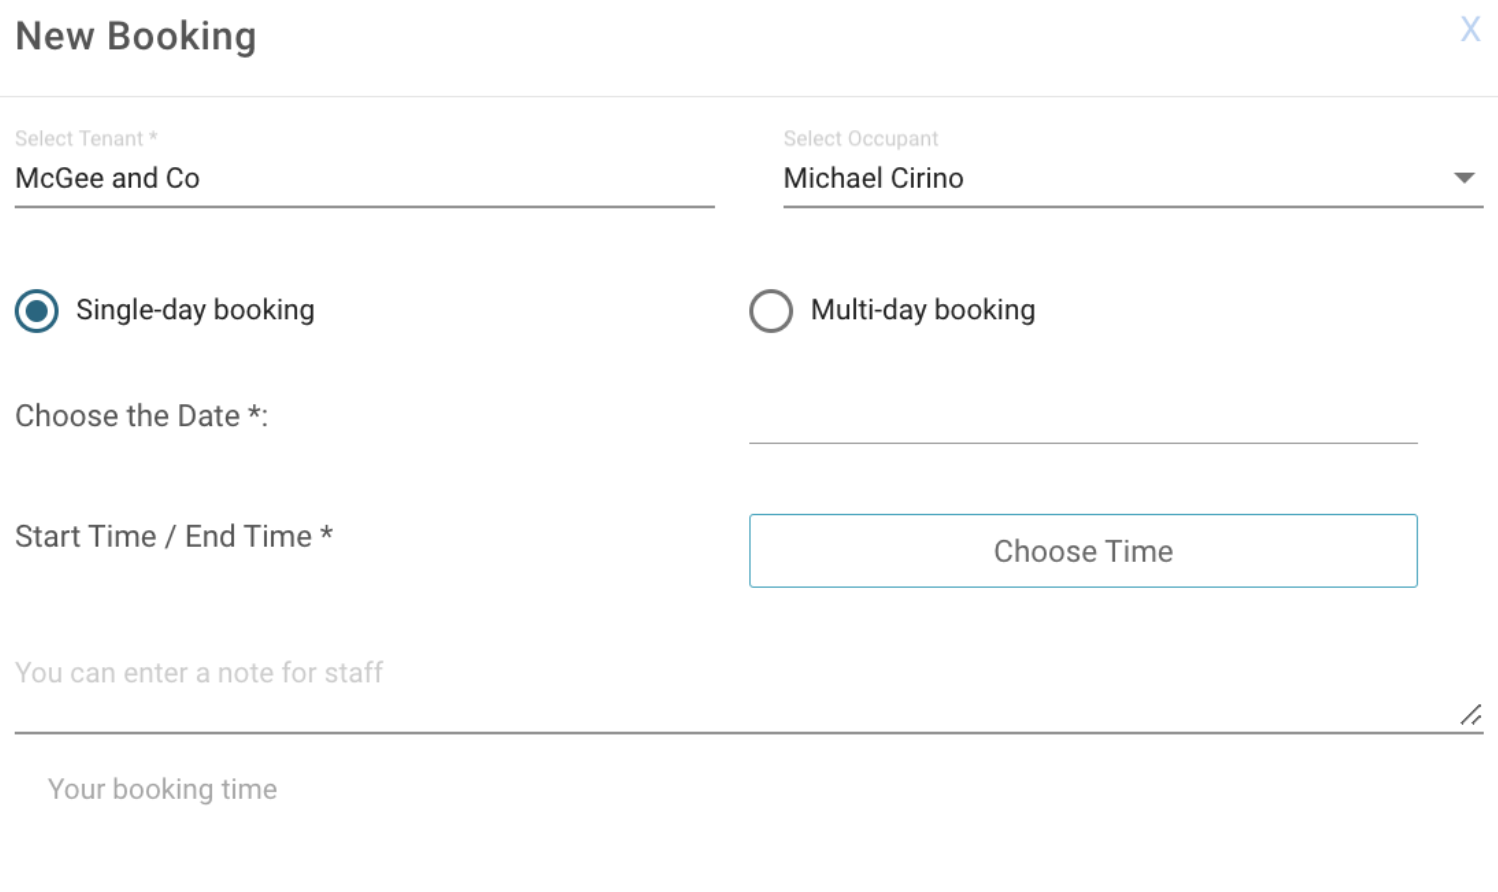The image size is (1498, 892).
Task: Click the Select Tenant label
Action: pos(86,139)
